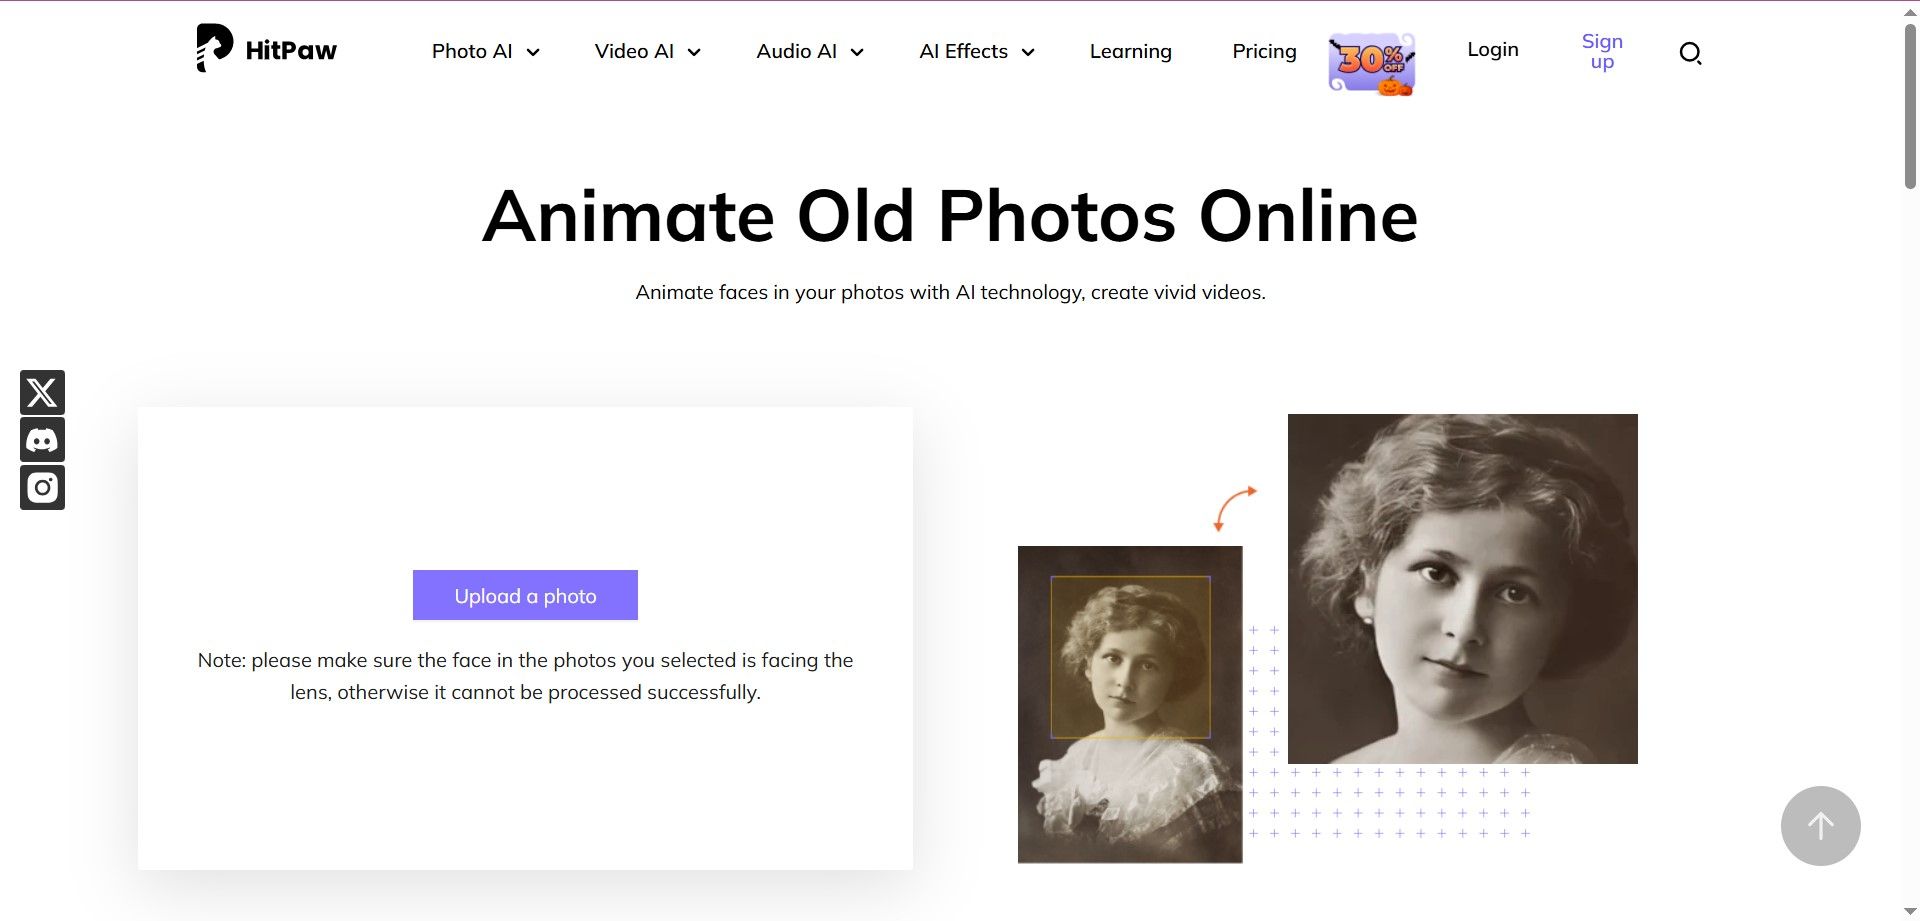
Task: Click the page vertical scrollbar thumb
Action: pos(1910,105)
